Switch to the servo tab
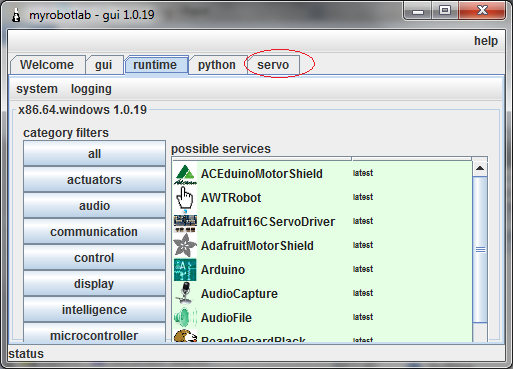This screenshot has width=513, height=369. click(x=273, y=65)
